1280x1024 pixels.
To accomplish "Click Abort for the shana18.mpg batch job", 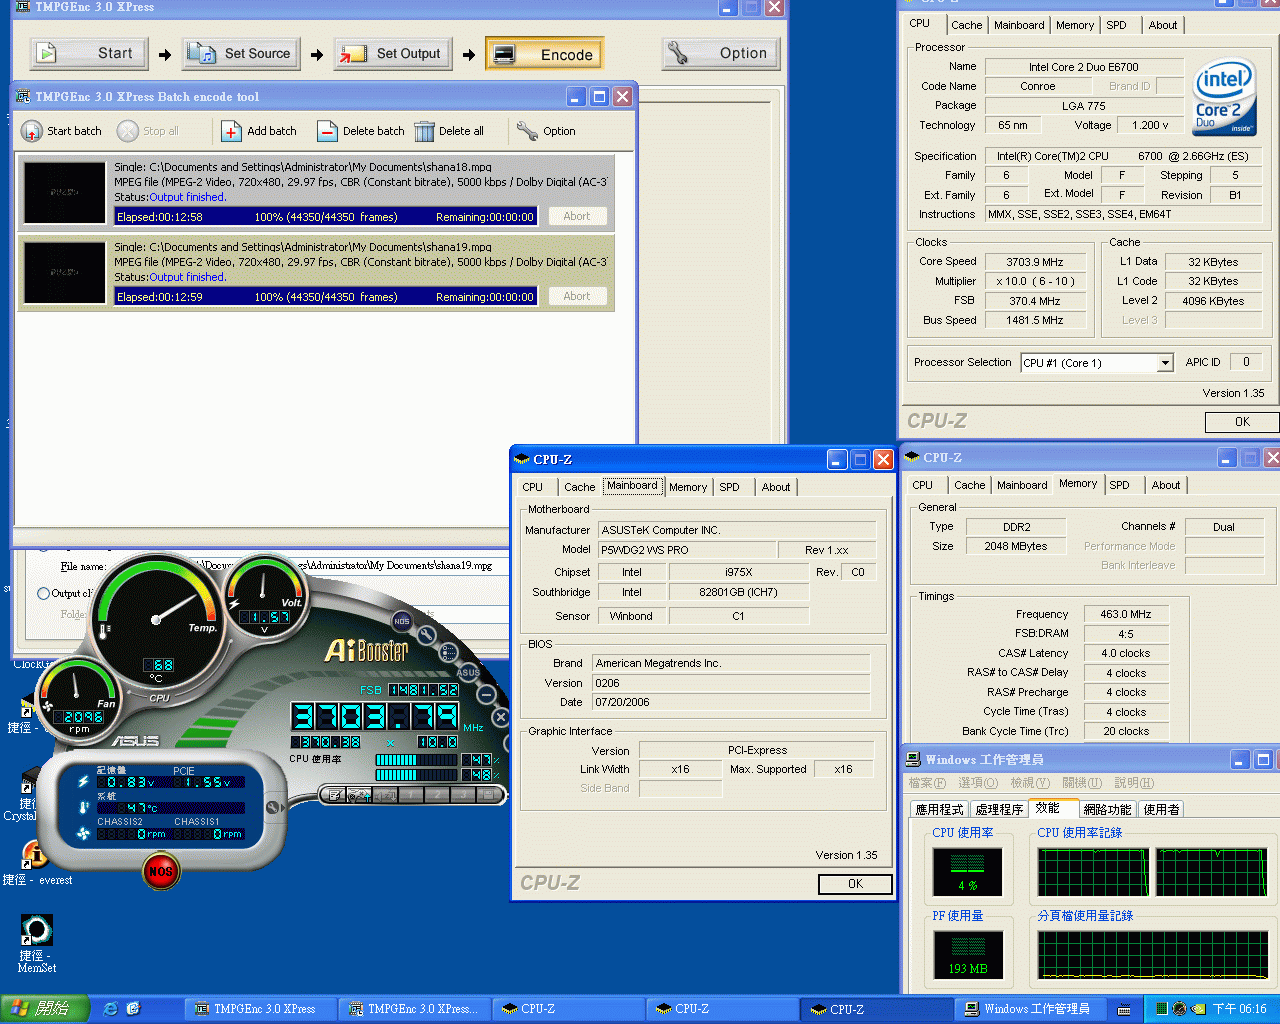I will click(x=577, y=216).
